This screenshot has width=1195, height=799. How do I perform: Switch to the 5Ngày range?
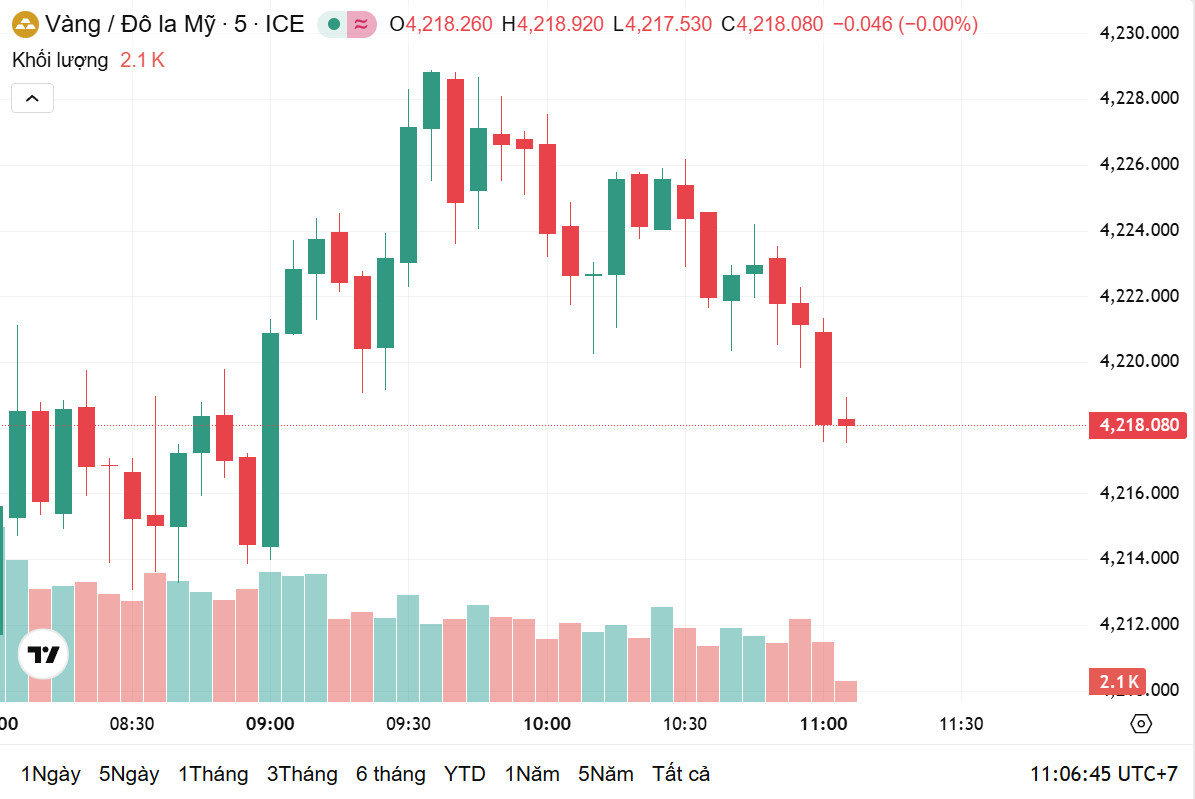[129, 774]
